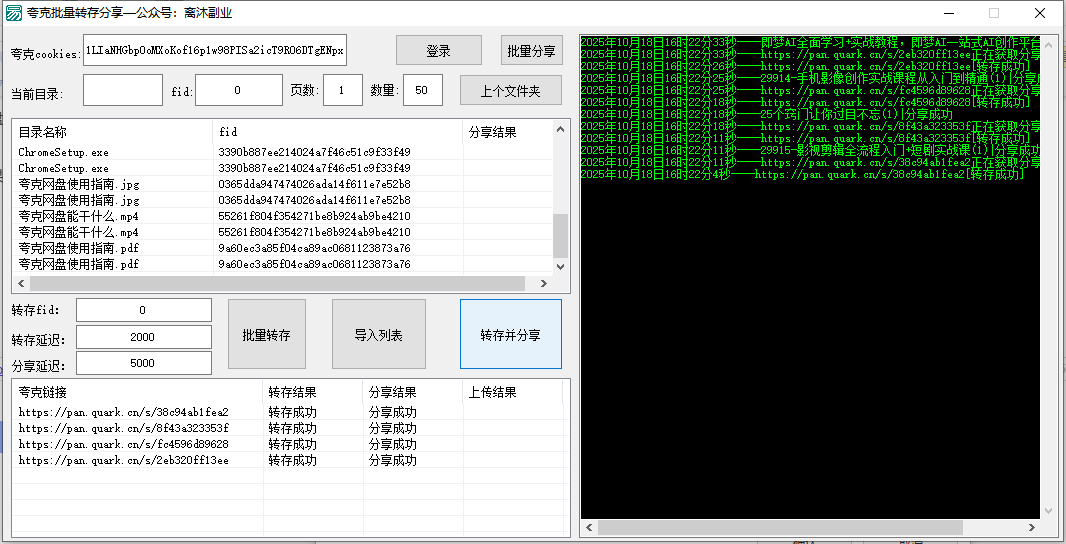Screen dimensions: 1066x544
Task: Select the 页数 page number field
Action: 343,91
